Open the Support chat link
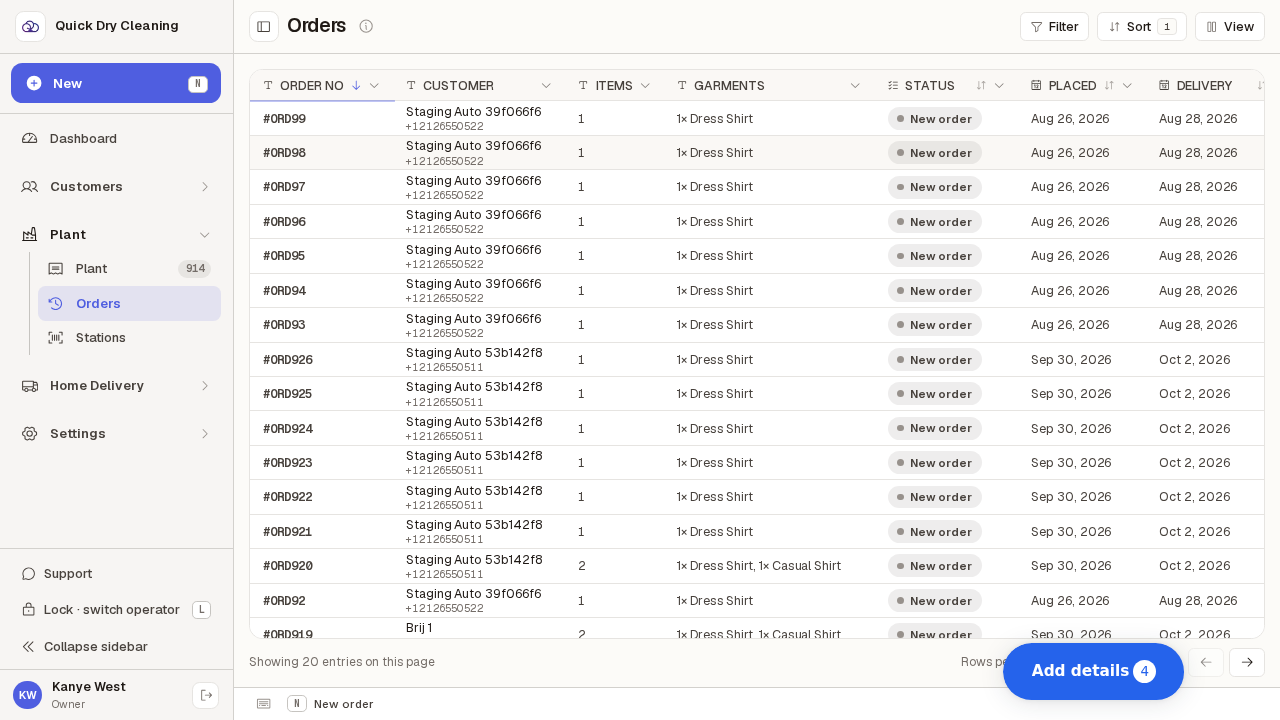 coord(116,573)
